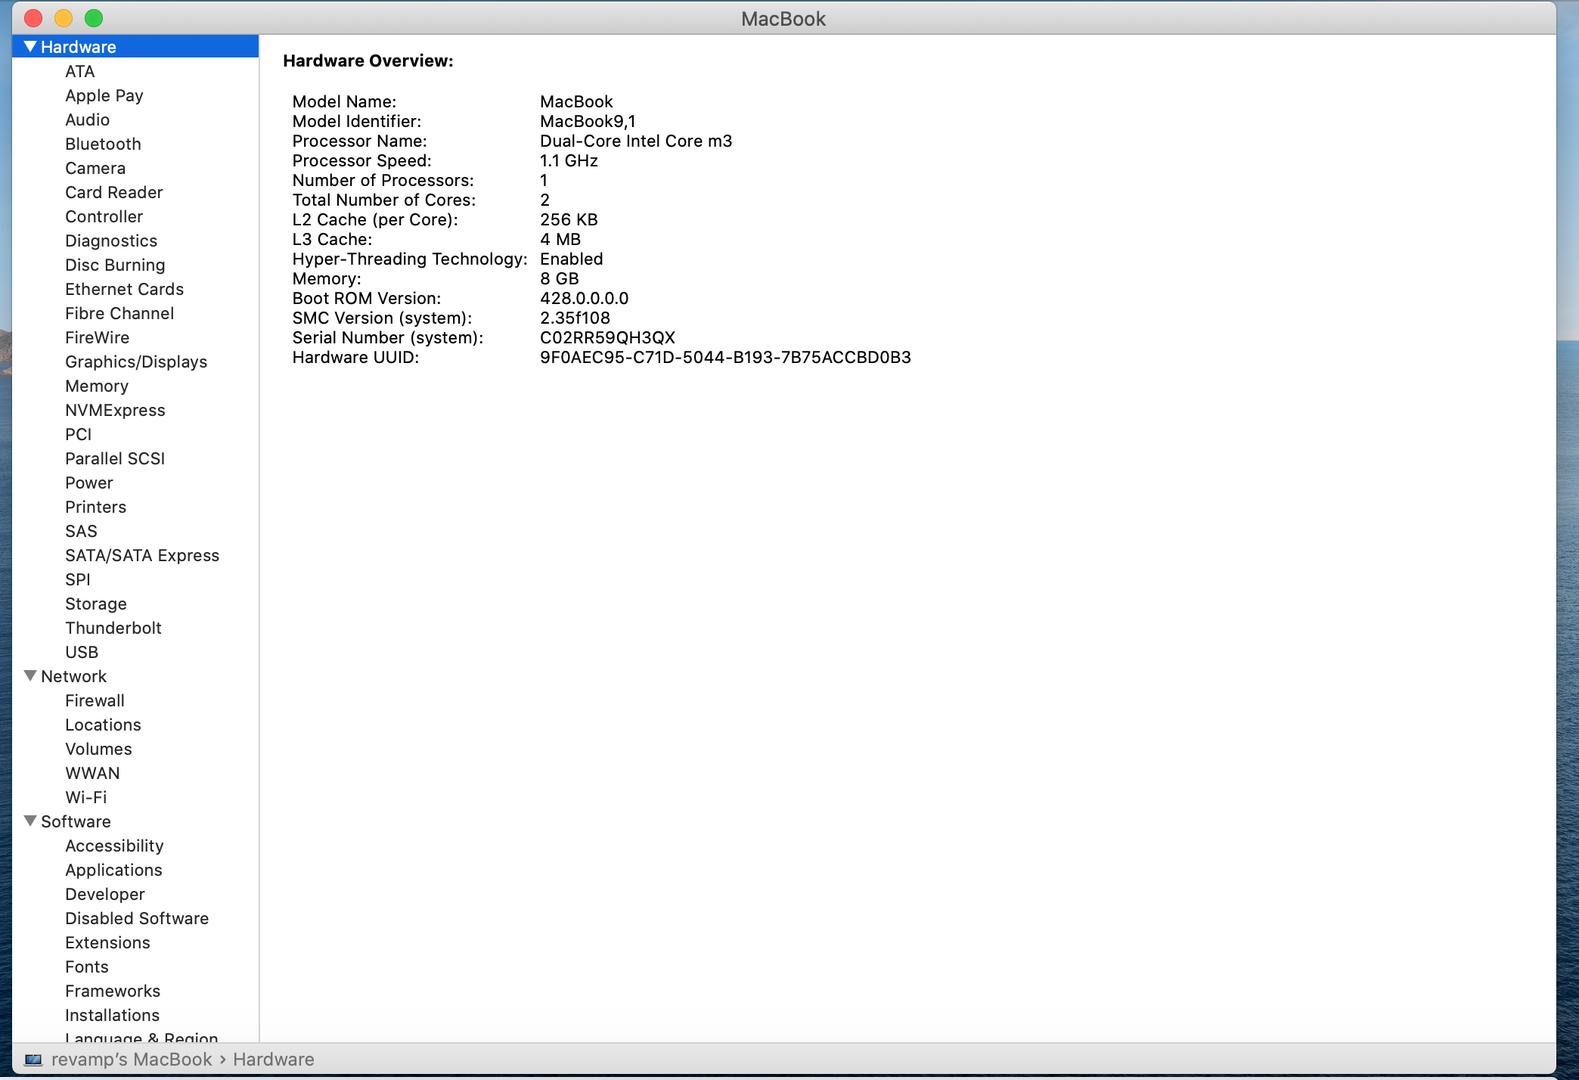Open USB device tree entry

82,652
